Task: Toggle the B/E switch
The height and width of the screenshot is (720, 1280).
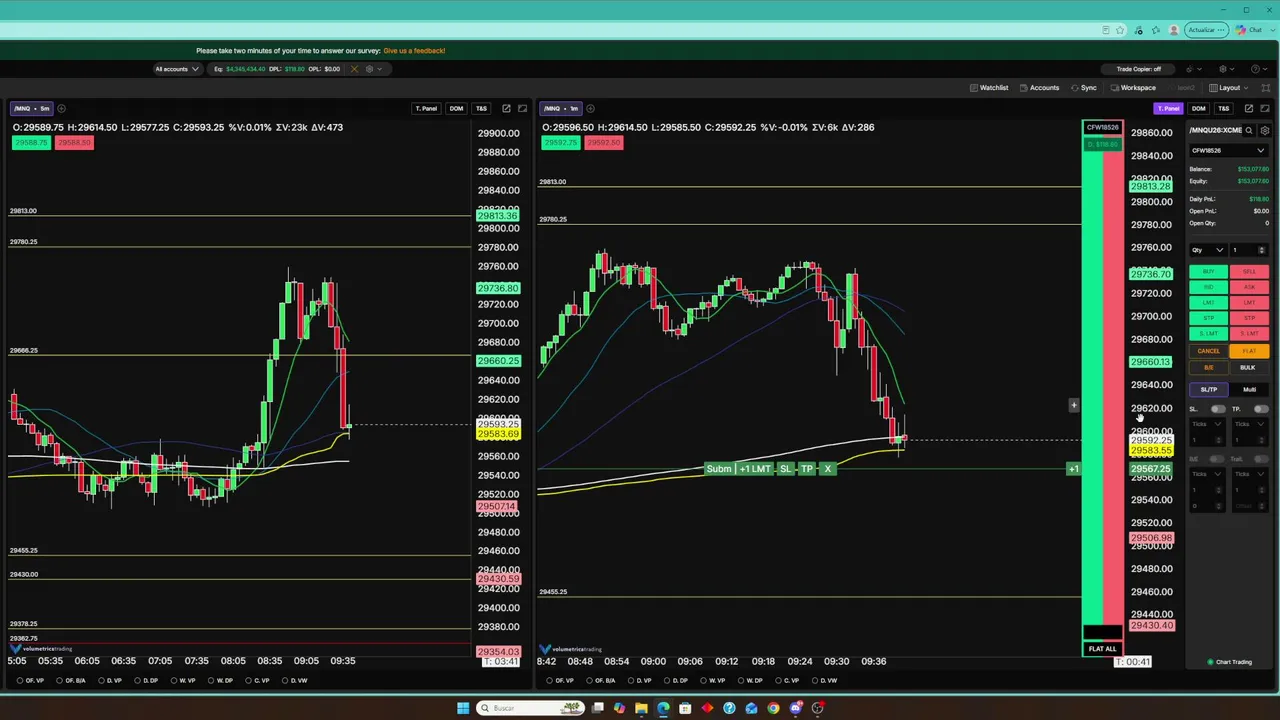Action: pyautogui.click(x=1218, y=459)
